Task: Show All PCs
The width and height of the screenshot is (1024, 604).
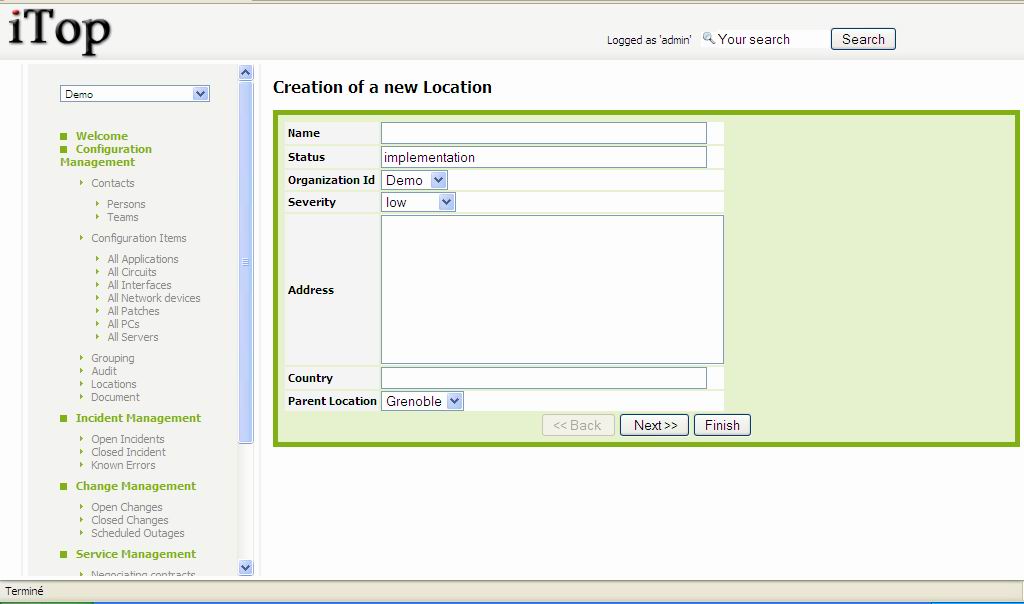Action: click(x=123, y=324)
